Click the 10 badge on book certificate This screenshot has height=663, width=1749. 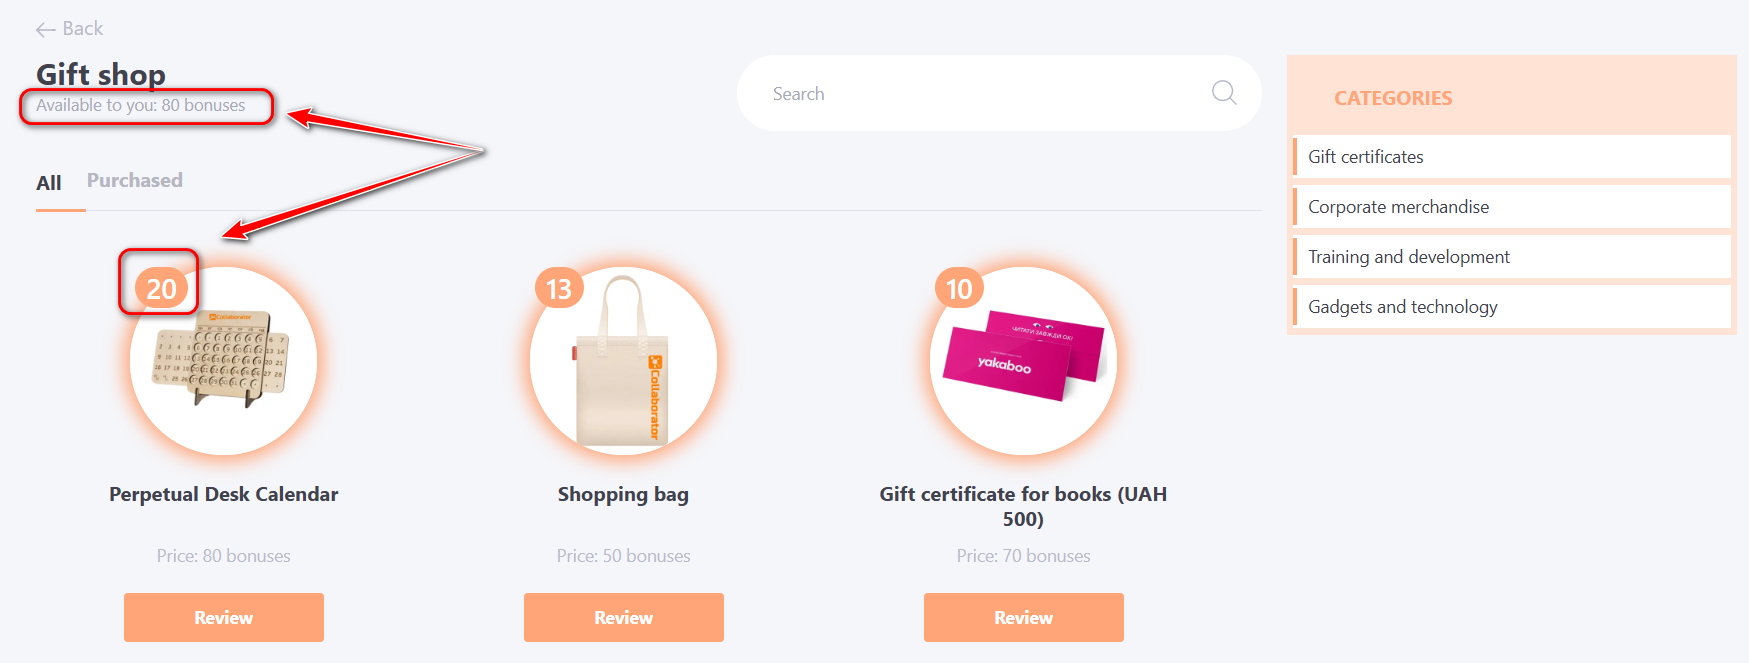[958, 288]
